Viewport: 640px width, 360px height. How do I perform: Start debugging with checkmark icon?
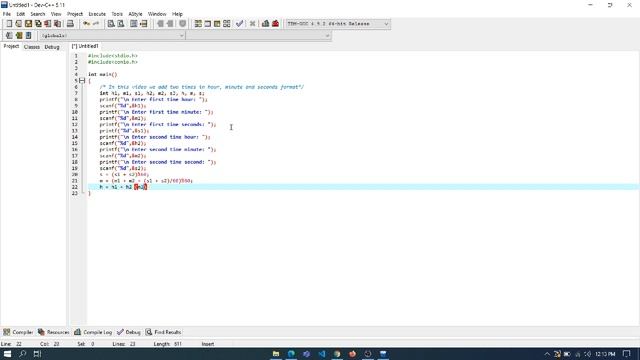[240, 24]
